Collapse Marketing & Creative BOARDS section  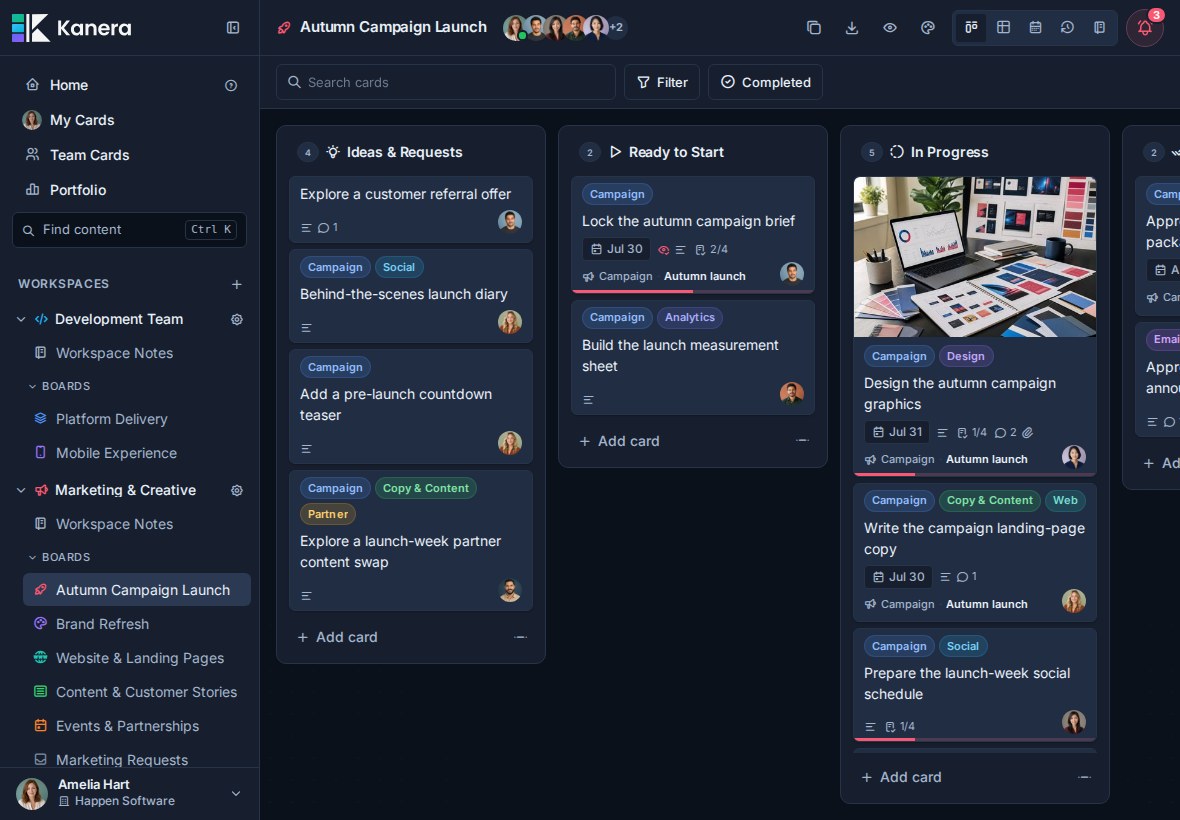pyautogui.click(x=32, y=557)
